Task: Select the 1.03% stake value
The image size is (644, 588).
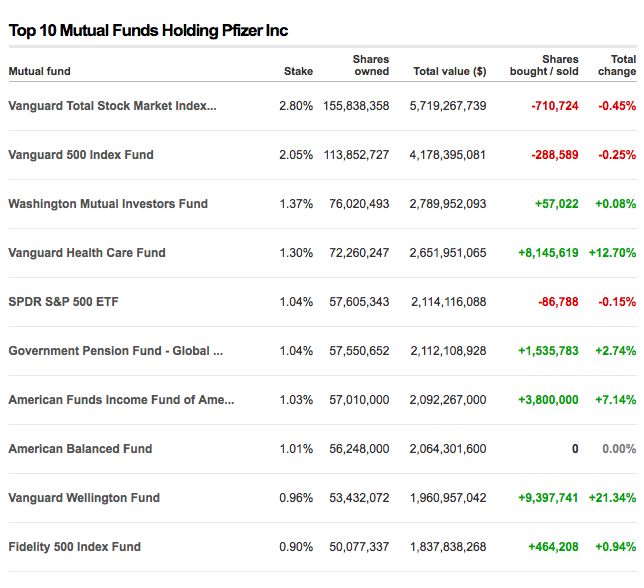Action: click(x=296, y=400)
